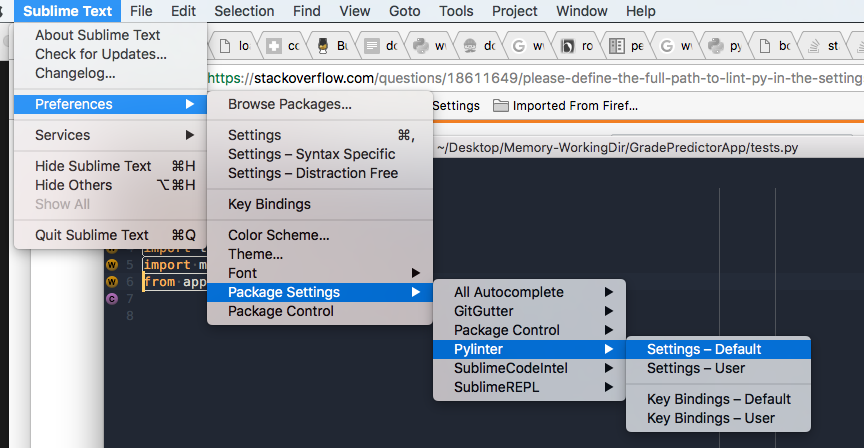Click Pylinter warning icon on line 6

coord(112,282)
